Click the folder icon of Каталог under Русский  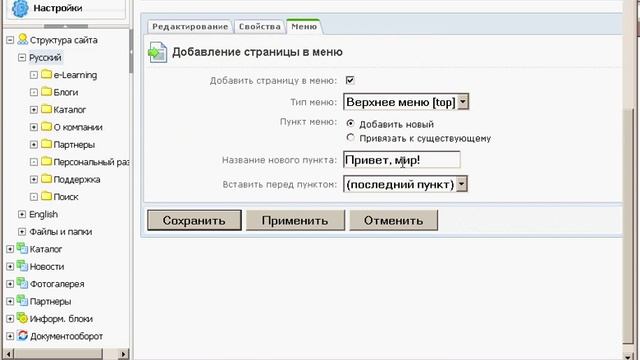tap(47, 109)
